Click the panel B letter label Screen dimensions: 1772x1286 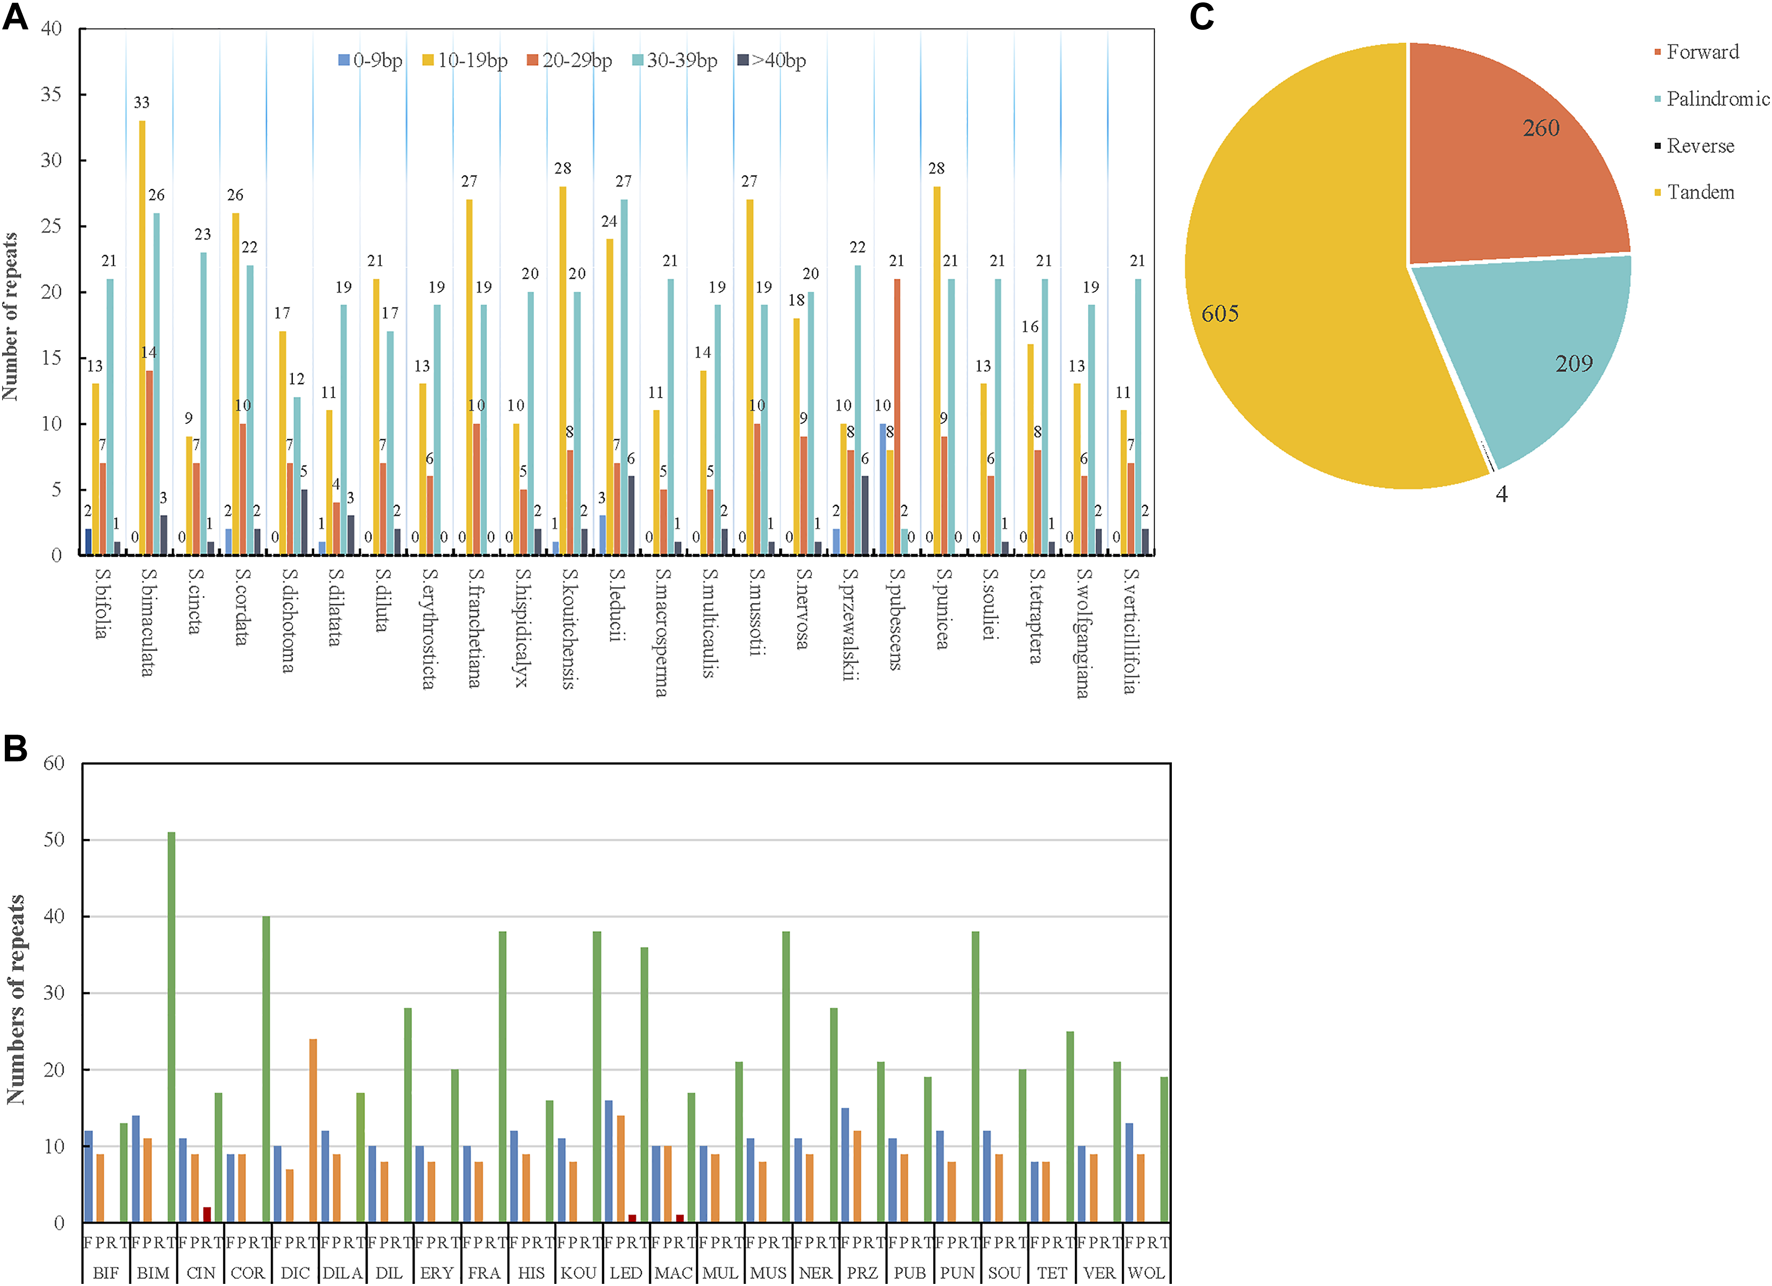[x=14, y=749]
